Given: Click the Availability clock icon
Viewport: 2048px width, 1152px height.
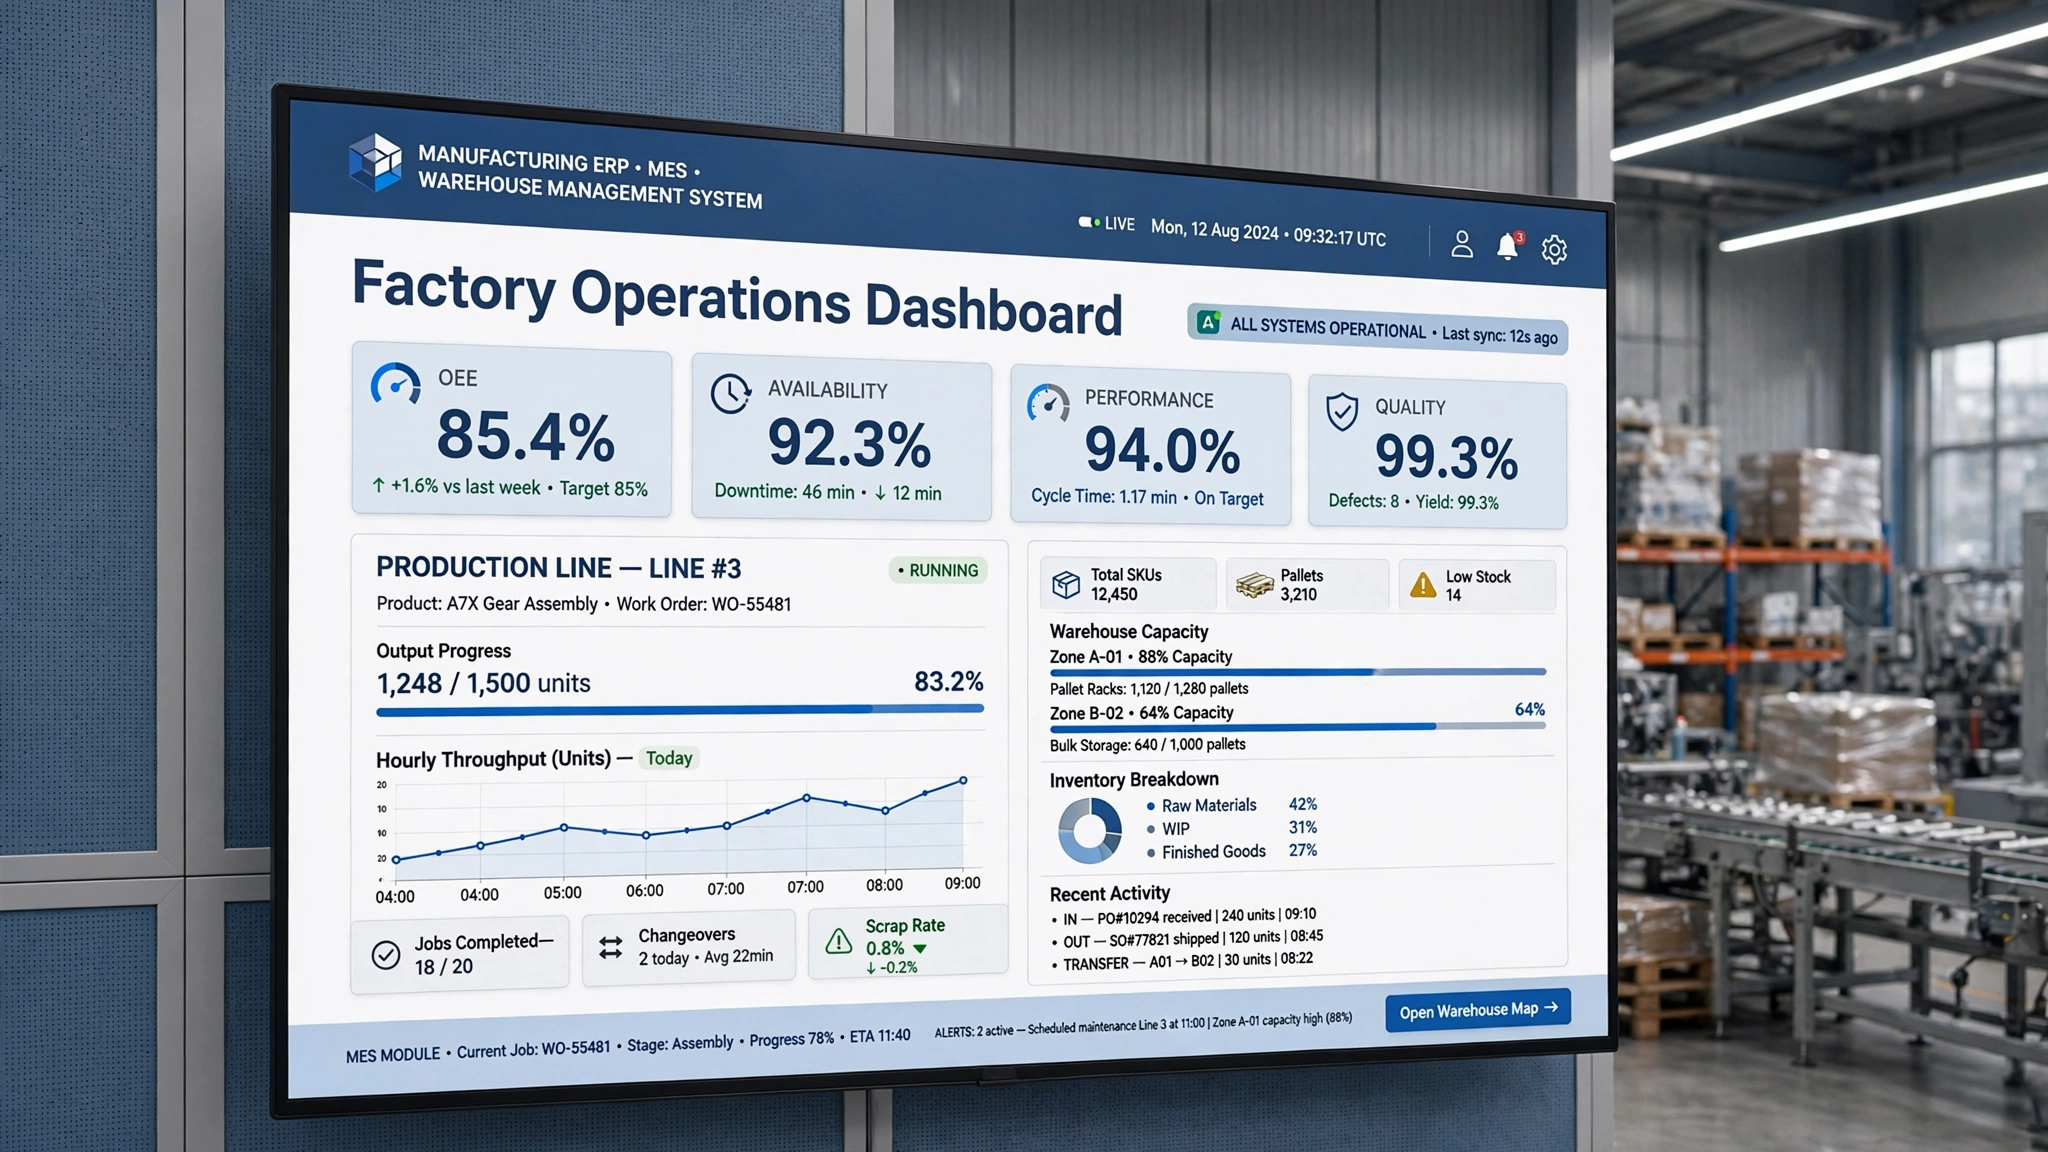Looking at the screenshot, I should (730, 393).
